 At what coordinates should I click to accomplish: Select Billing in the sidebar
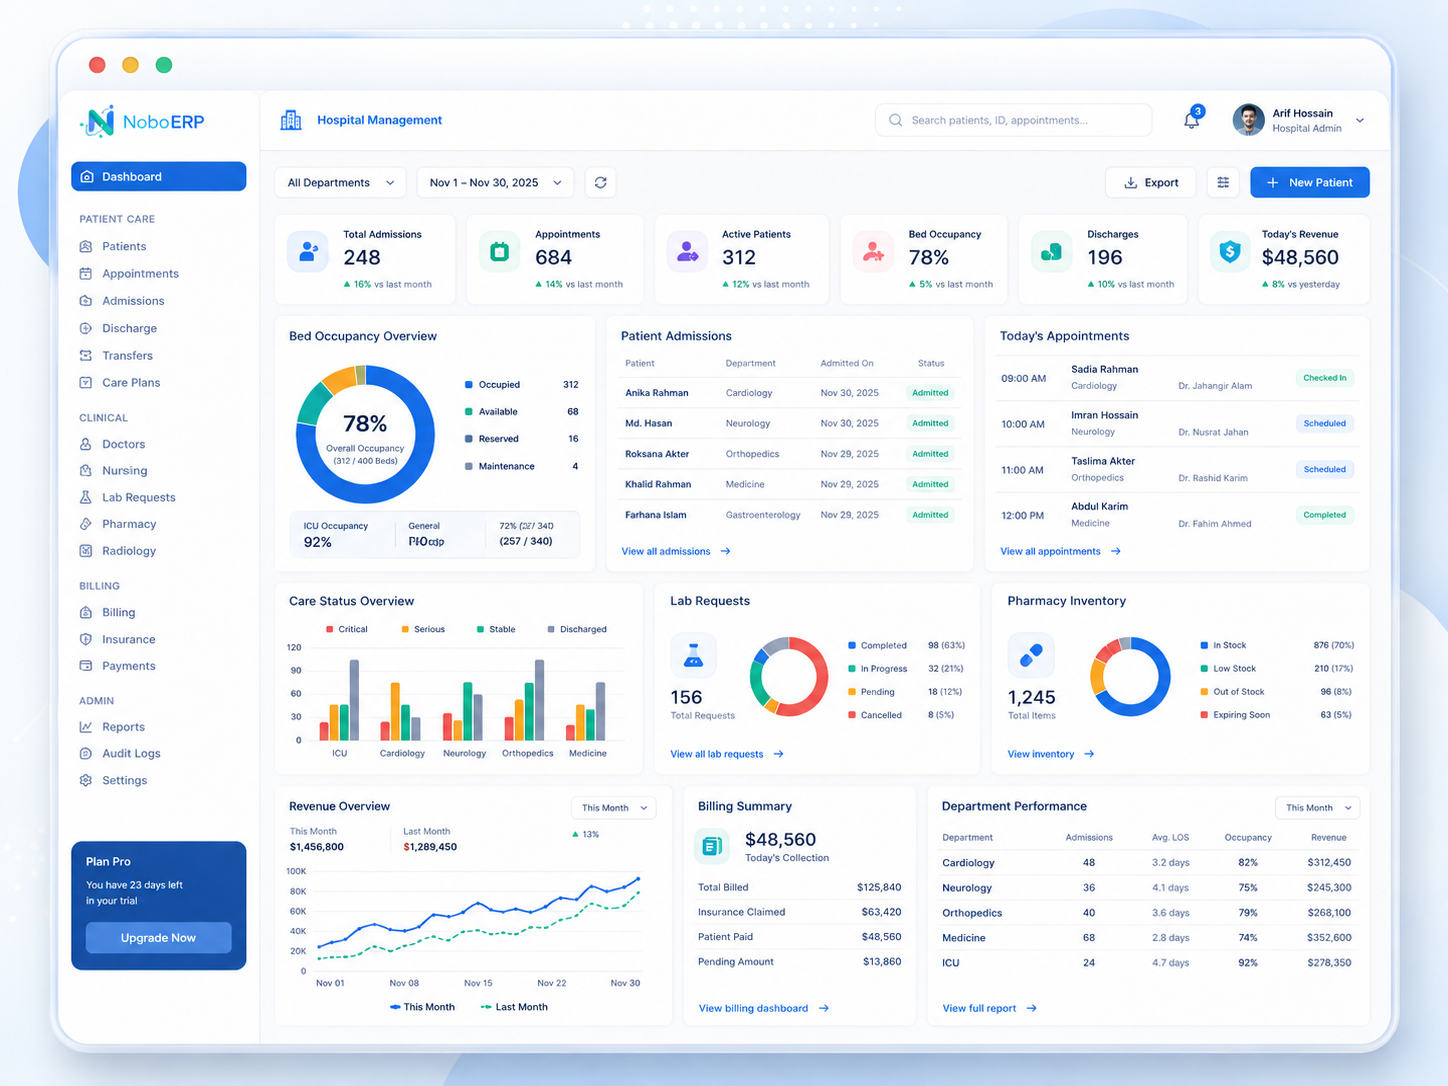[118, 612]
